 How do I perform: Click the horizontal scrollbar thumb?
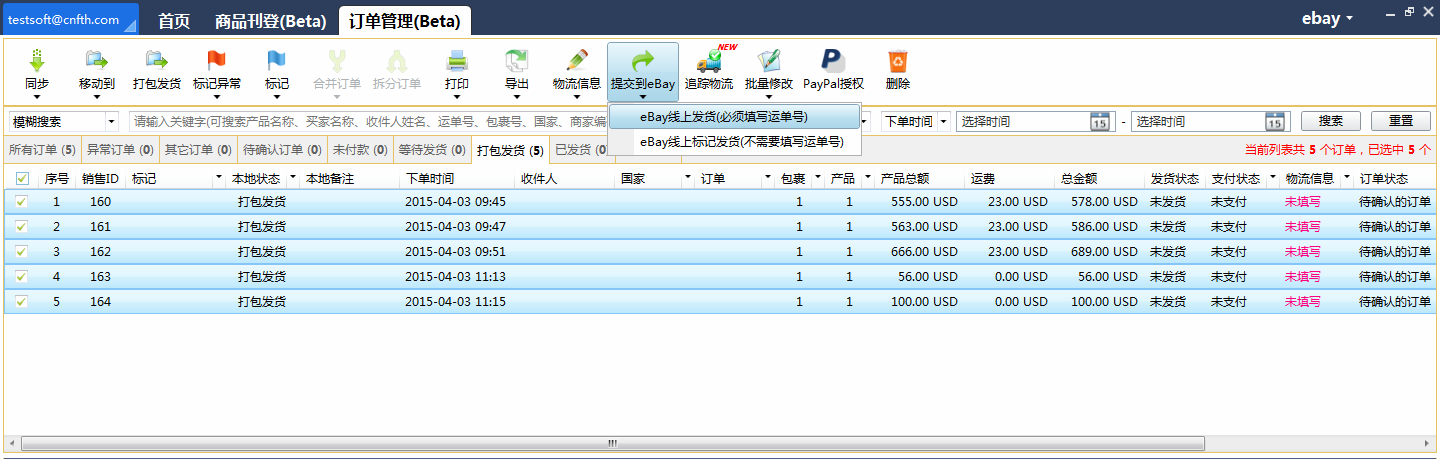(614, 442)
